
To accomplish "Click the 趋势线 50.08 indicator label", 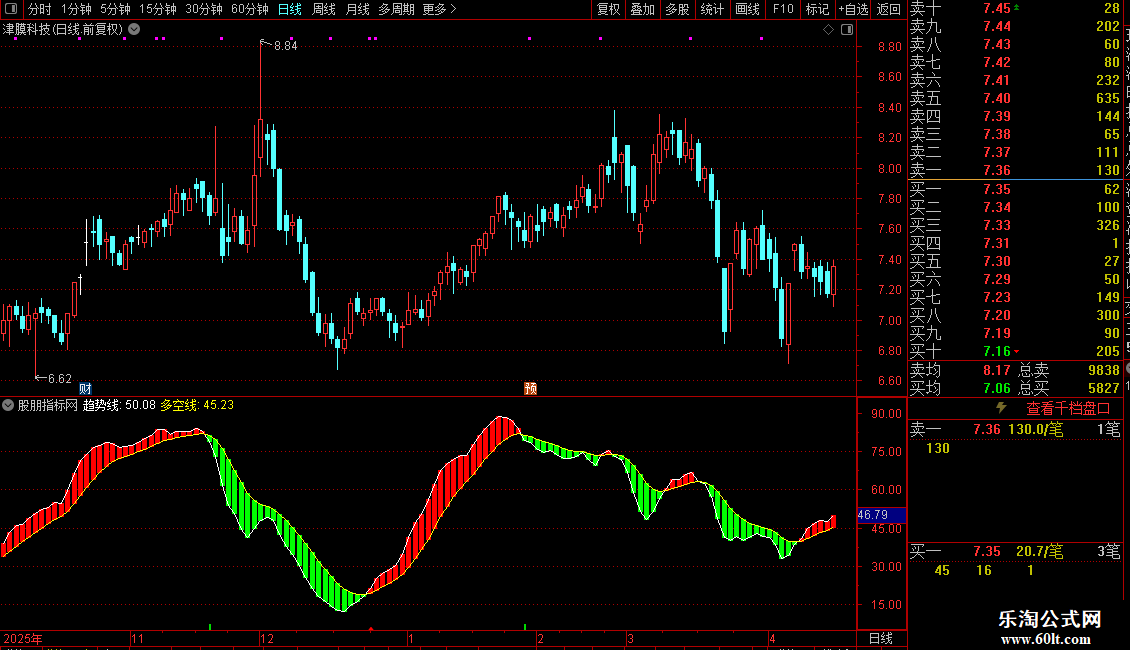I will click(x=119, y=405).
